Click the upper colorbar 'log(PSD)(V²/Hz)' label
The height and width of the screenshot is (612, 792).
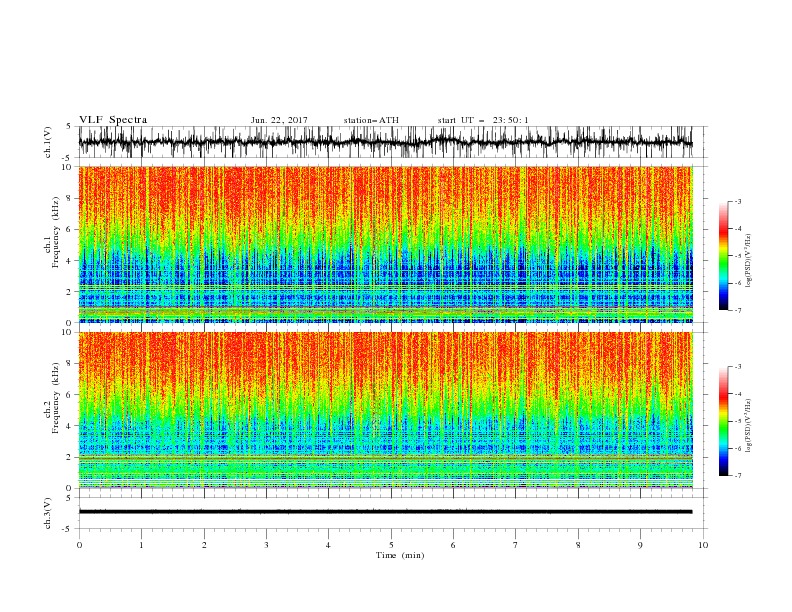(x=749, y=261)
